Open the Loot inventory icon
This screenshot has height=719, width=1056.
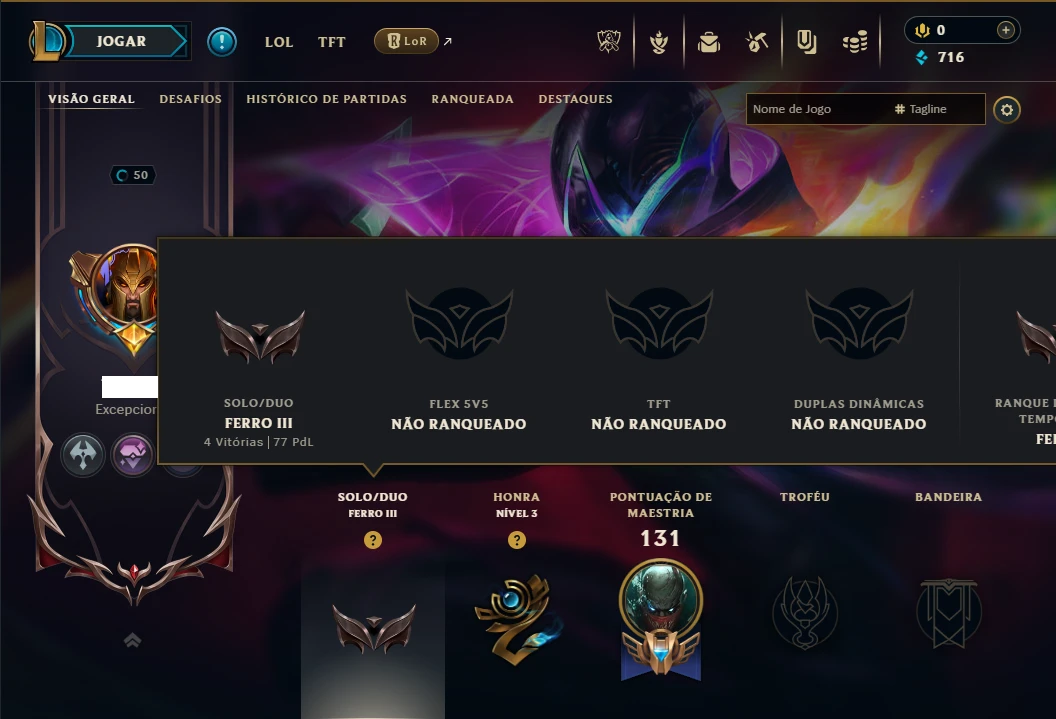(806, 42)
